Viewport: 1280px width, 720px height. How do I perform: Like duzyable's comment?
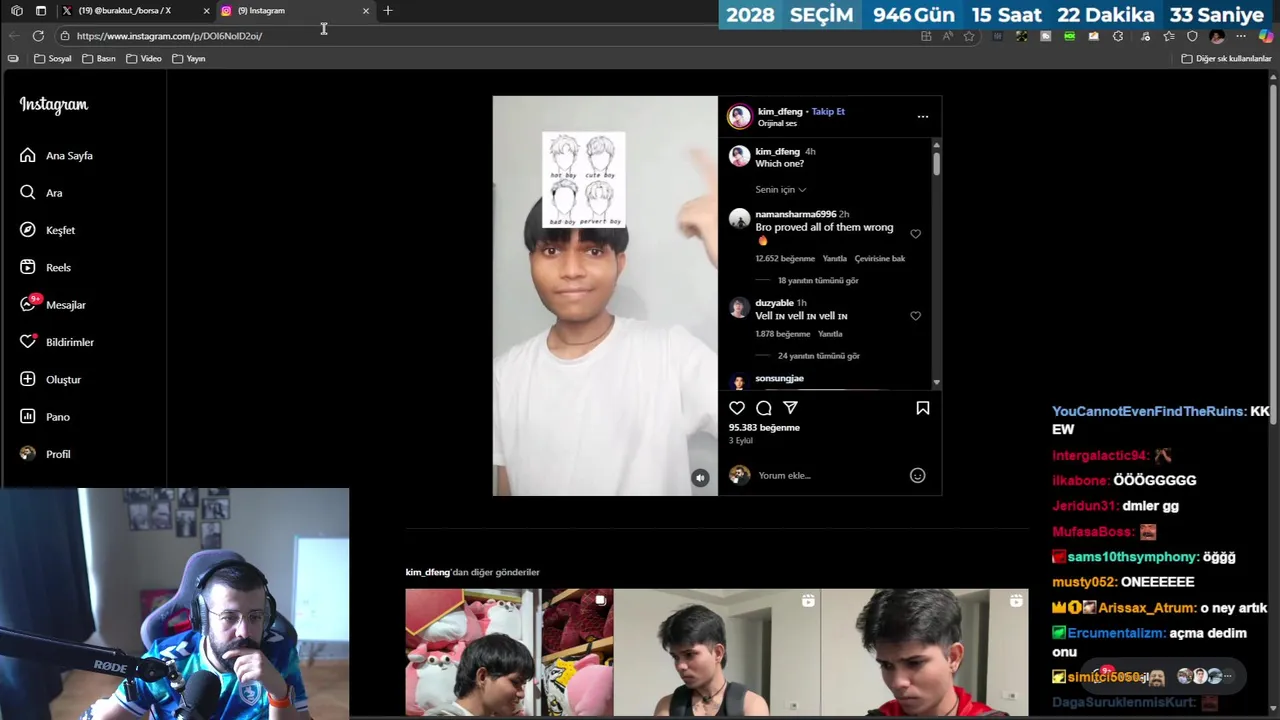915,316
